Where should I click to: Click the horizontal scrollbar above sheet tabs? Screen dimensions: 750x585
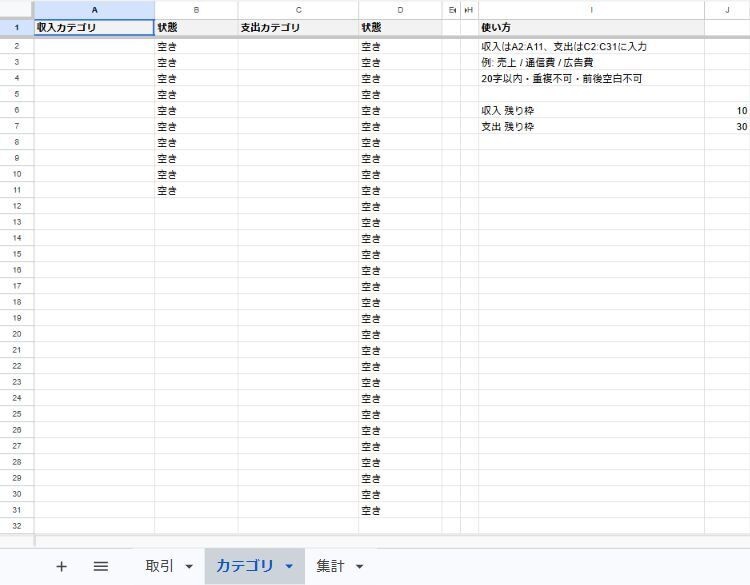392,541
